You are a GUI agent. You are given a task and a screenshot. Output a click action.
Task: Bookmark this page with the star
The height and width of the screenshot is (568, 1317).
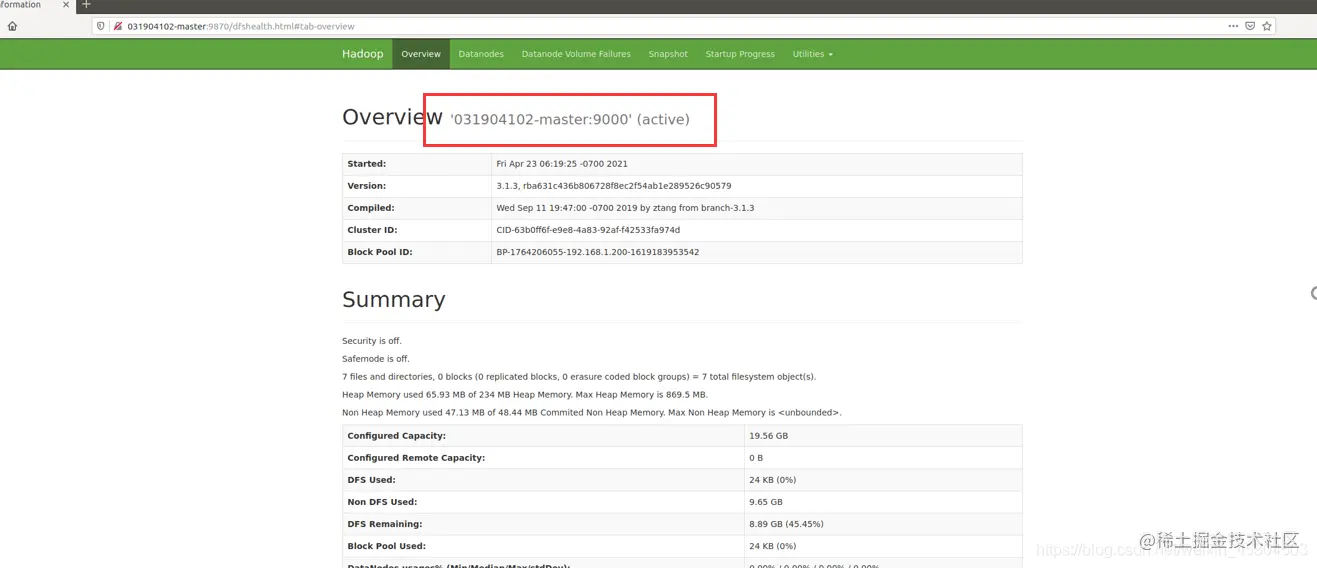click(1267, 26)
